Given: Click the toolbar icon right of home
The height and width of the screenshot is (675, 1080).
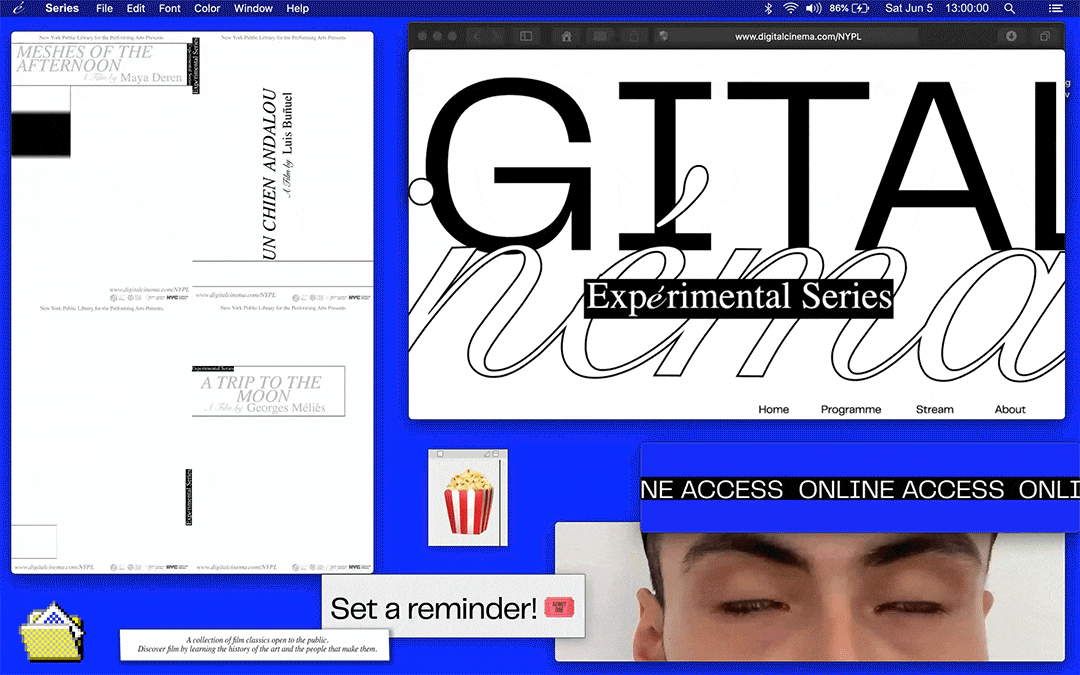Looking at the screenshot, I should click(600, 36).
